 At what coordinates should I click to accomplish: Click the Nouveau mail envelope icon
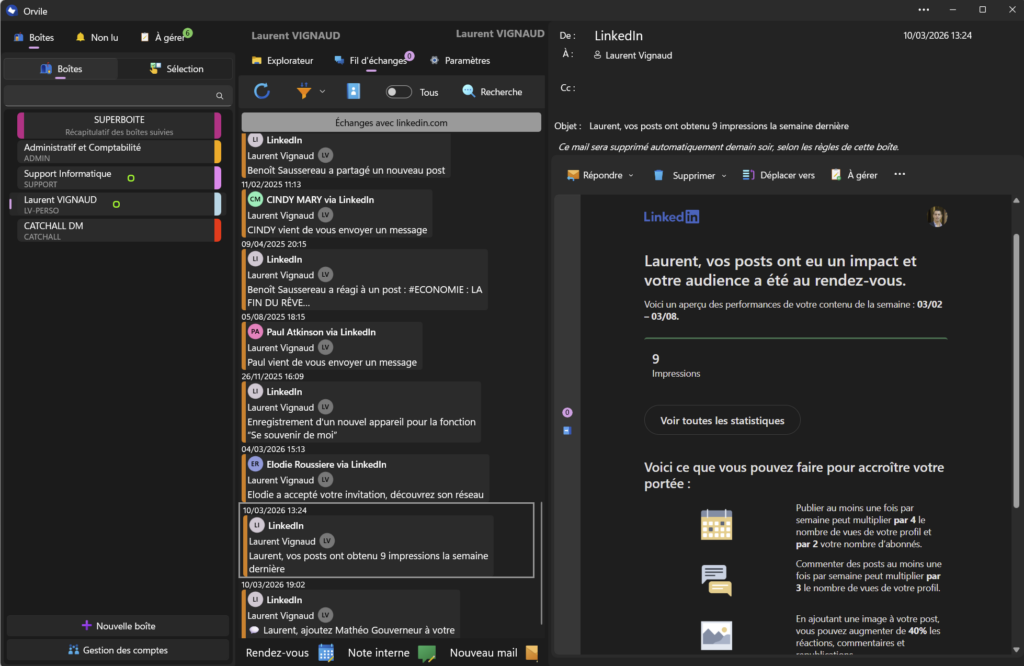[532, 653]
